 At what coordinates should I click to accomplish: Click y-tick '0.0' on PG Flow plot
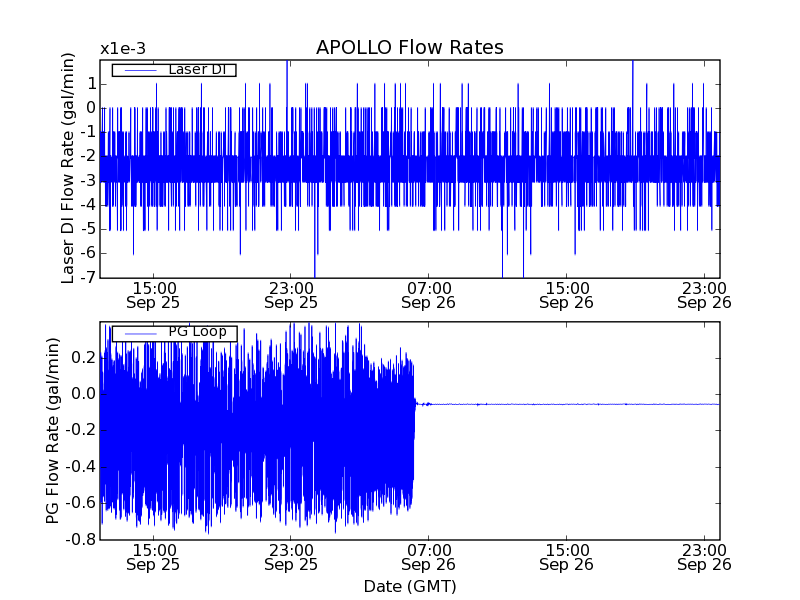pyautogui.click(x=84, y=394)
